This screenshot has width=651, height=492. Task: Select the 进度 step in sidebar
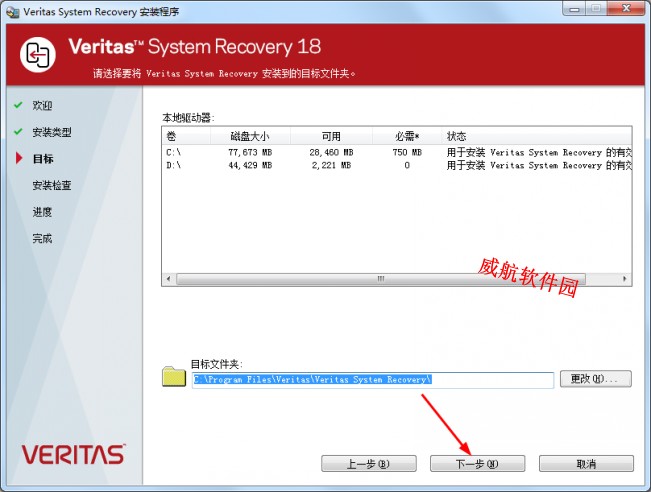coord(42,212)
